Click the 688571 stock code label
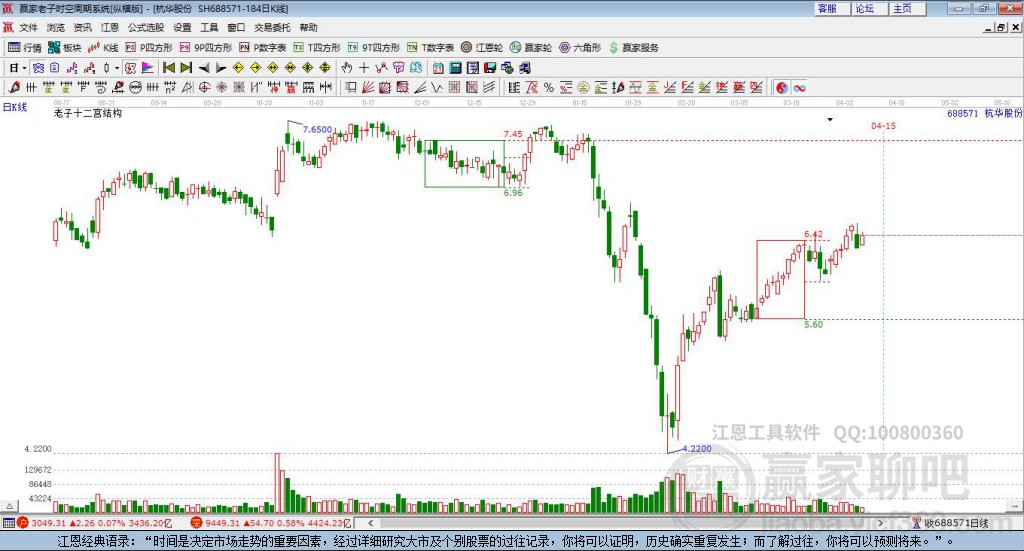The image size is (1024, 551). tap(963, 114)
